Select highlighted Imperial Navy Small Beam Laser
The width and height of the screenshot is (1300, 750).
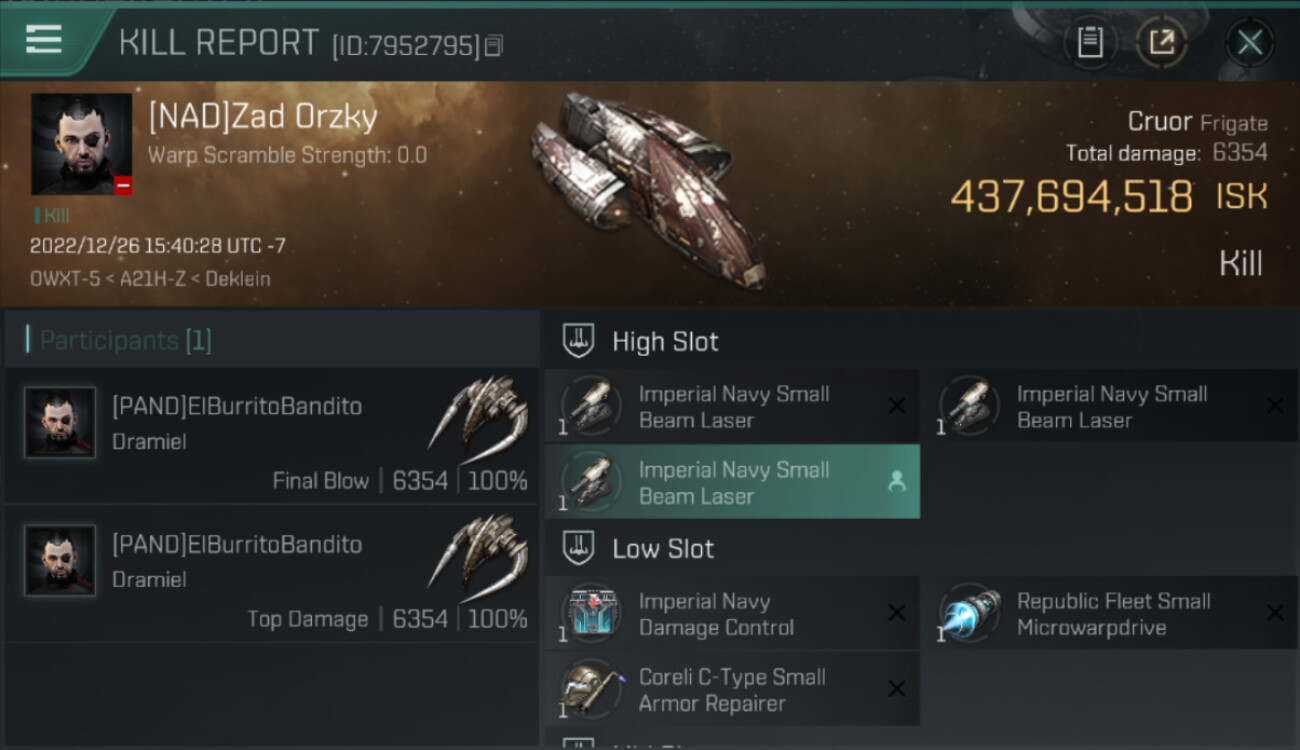[x=732, y=482]
